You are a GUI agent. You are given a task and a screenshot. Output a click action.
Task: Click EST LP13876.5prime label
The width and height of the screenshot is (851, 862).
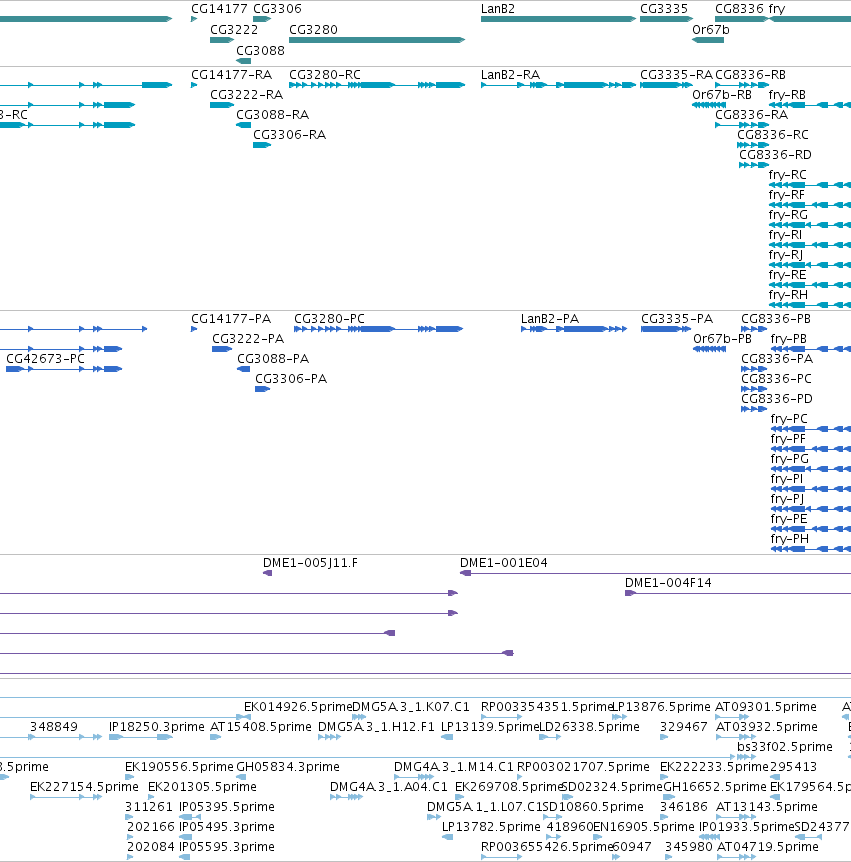[x=661, y=706]
